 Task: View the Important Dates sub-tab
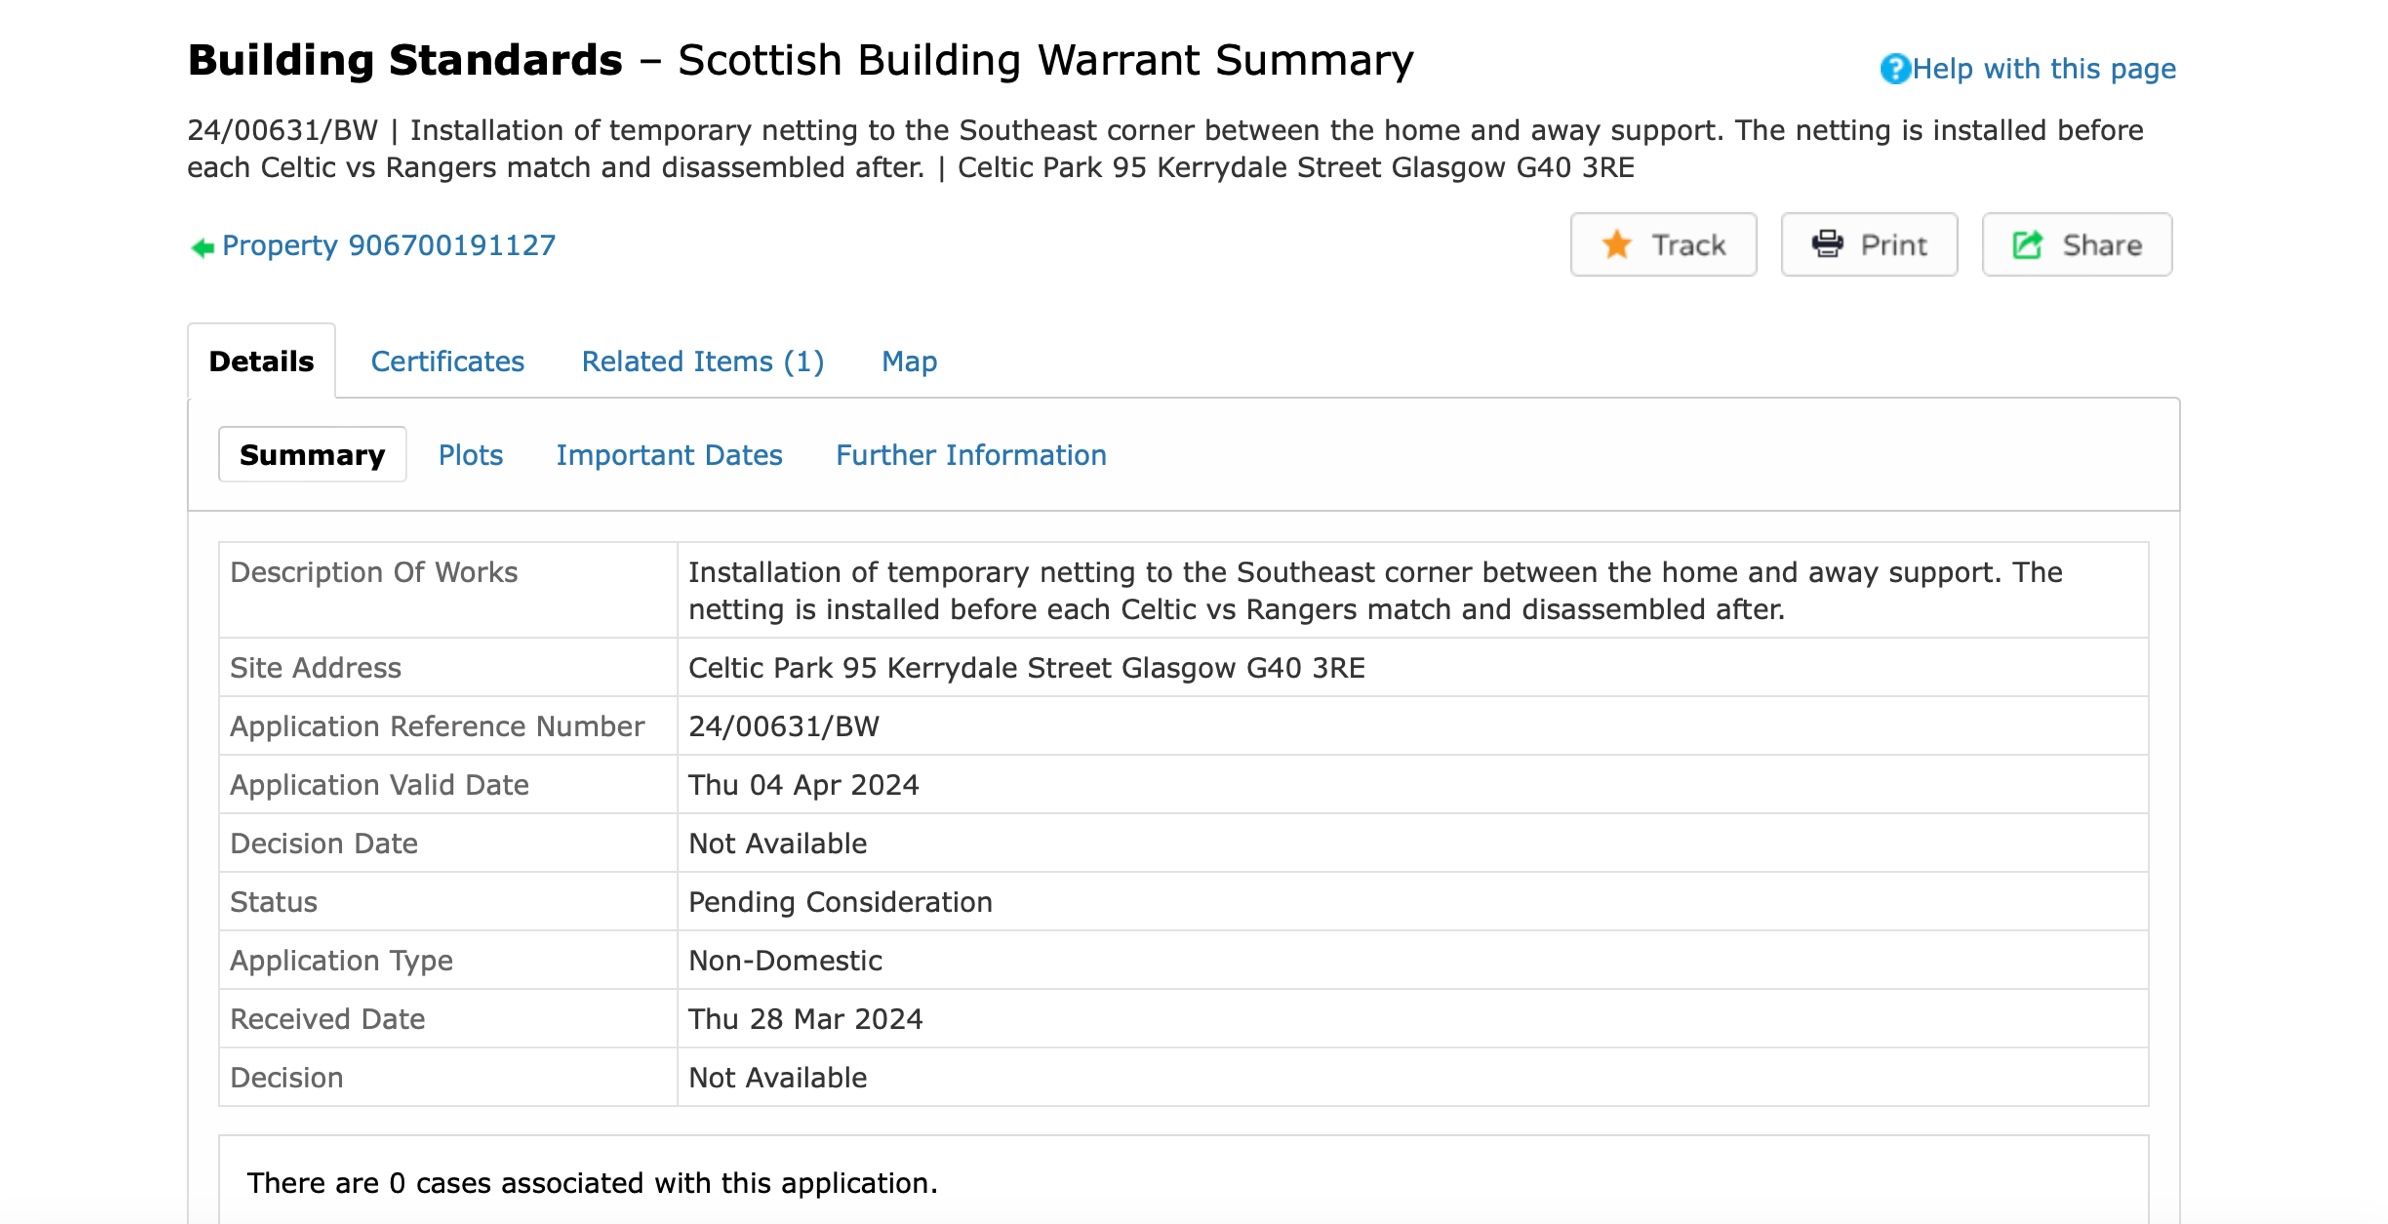point(668,455)
